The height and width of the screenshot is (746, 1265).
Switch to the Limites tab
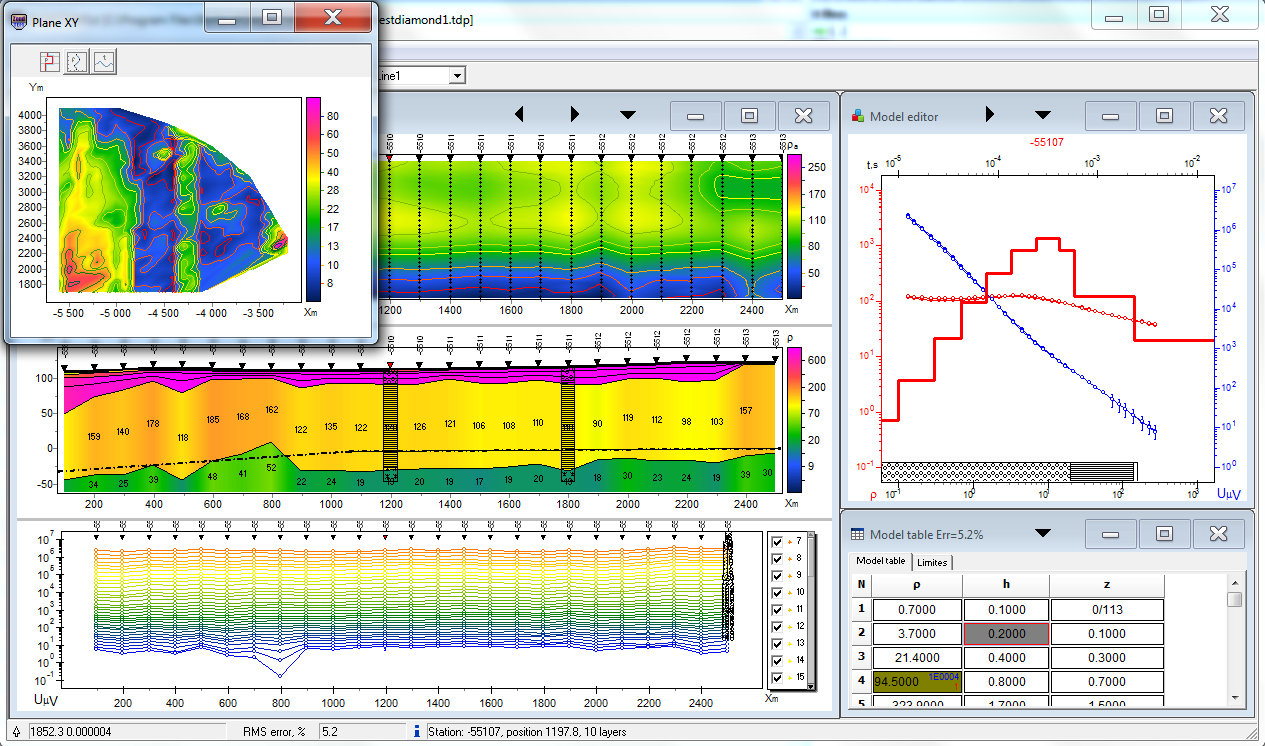931,562
